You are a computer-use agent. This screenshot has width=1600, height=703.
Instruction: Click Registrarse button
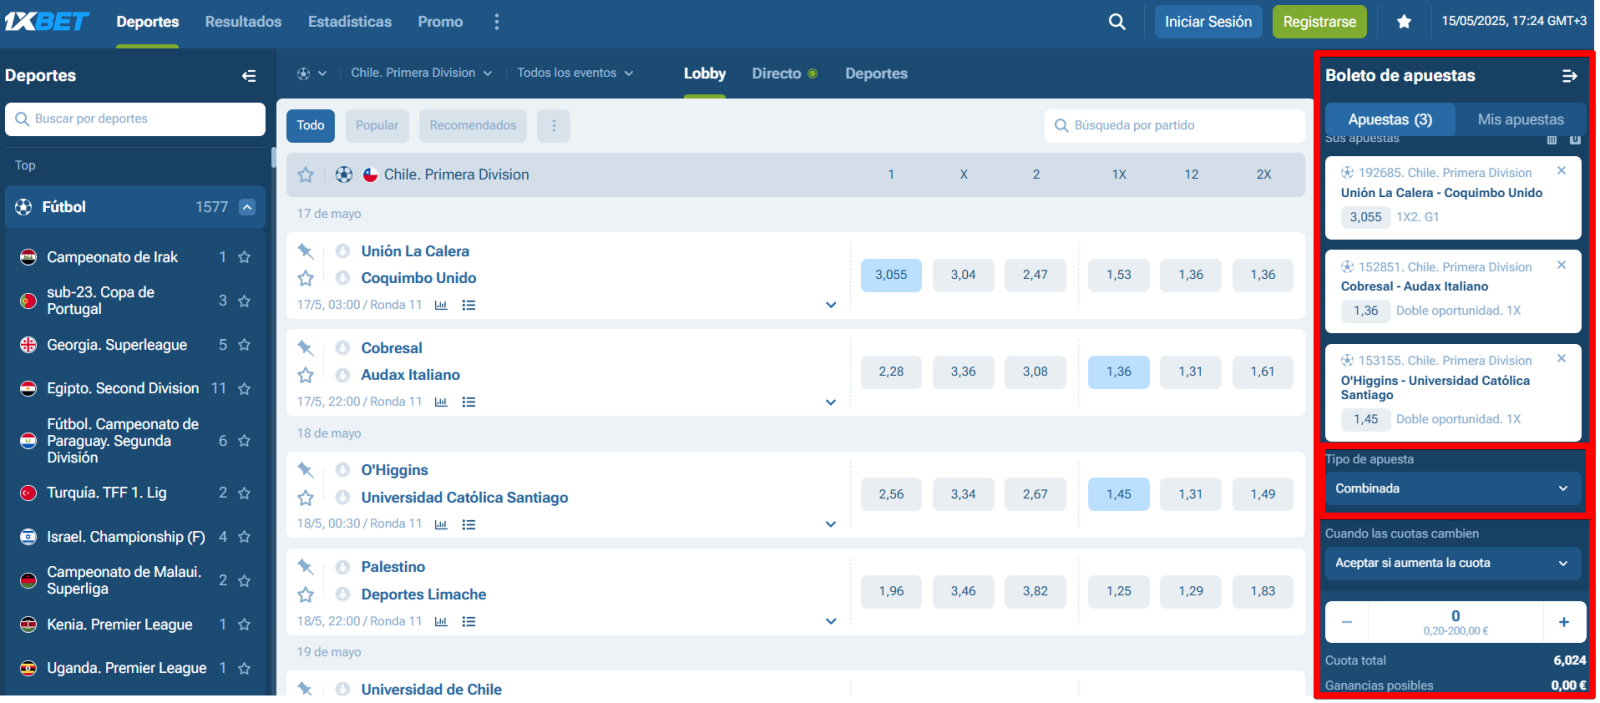(1319, 22)
